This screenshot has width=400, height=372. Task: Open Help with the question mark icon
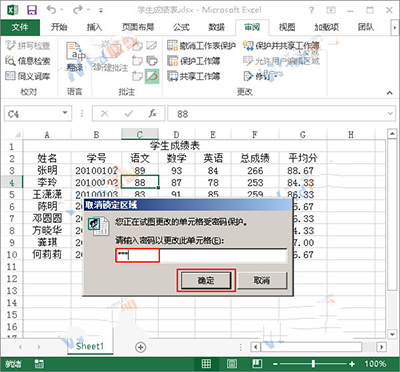tap(311, 10)
